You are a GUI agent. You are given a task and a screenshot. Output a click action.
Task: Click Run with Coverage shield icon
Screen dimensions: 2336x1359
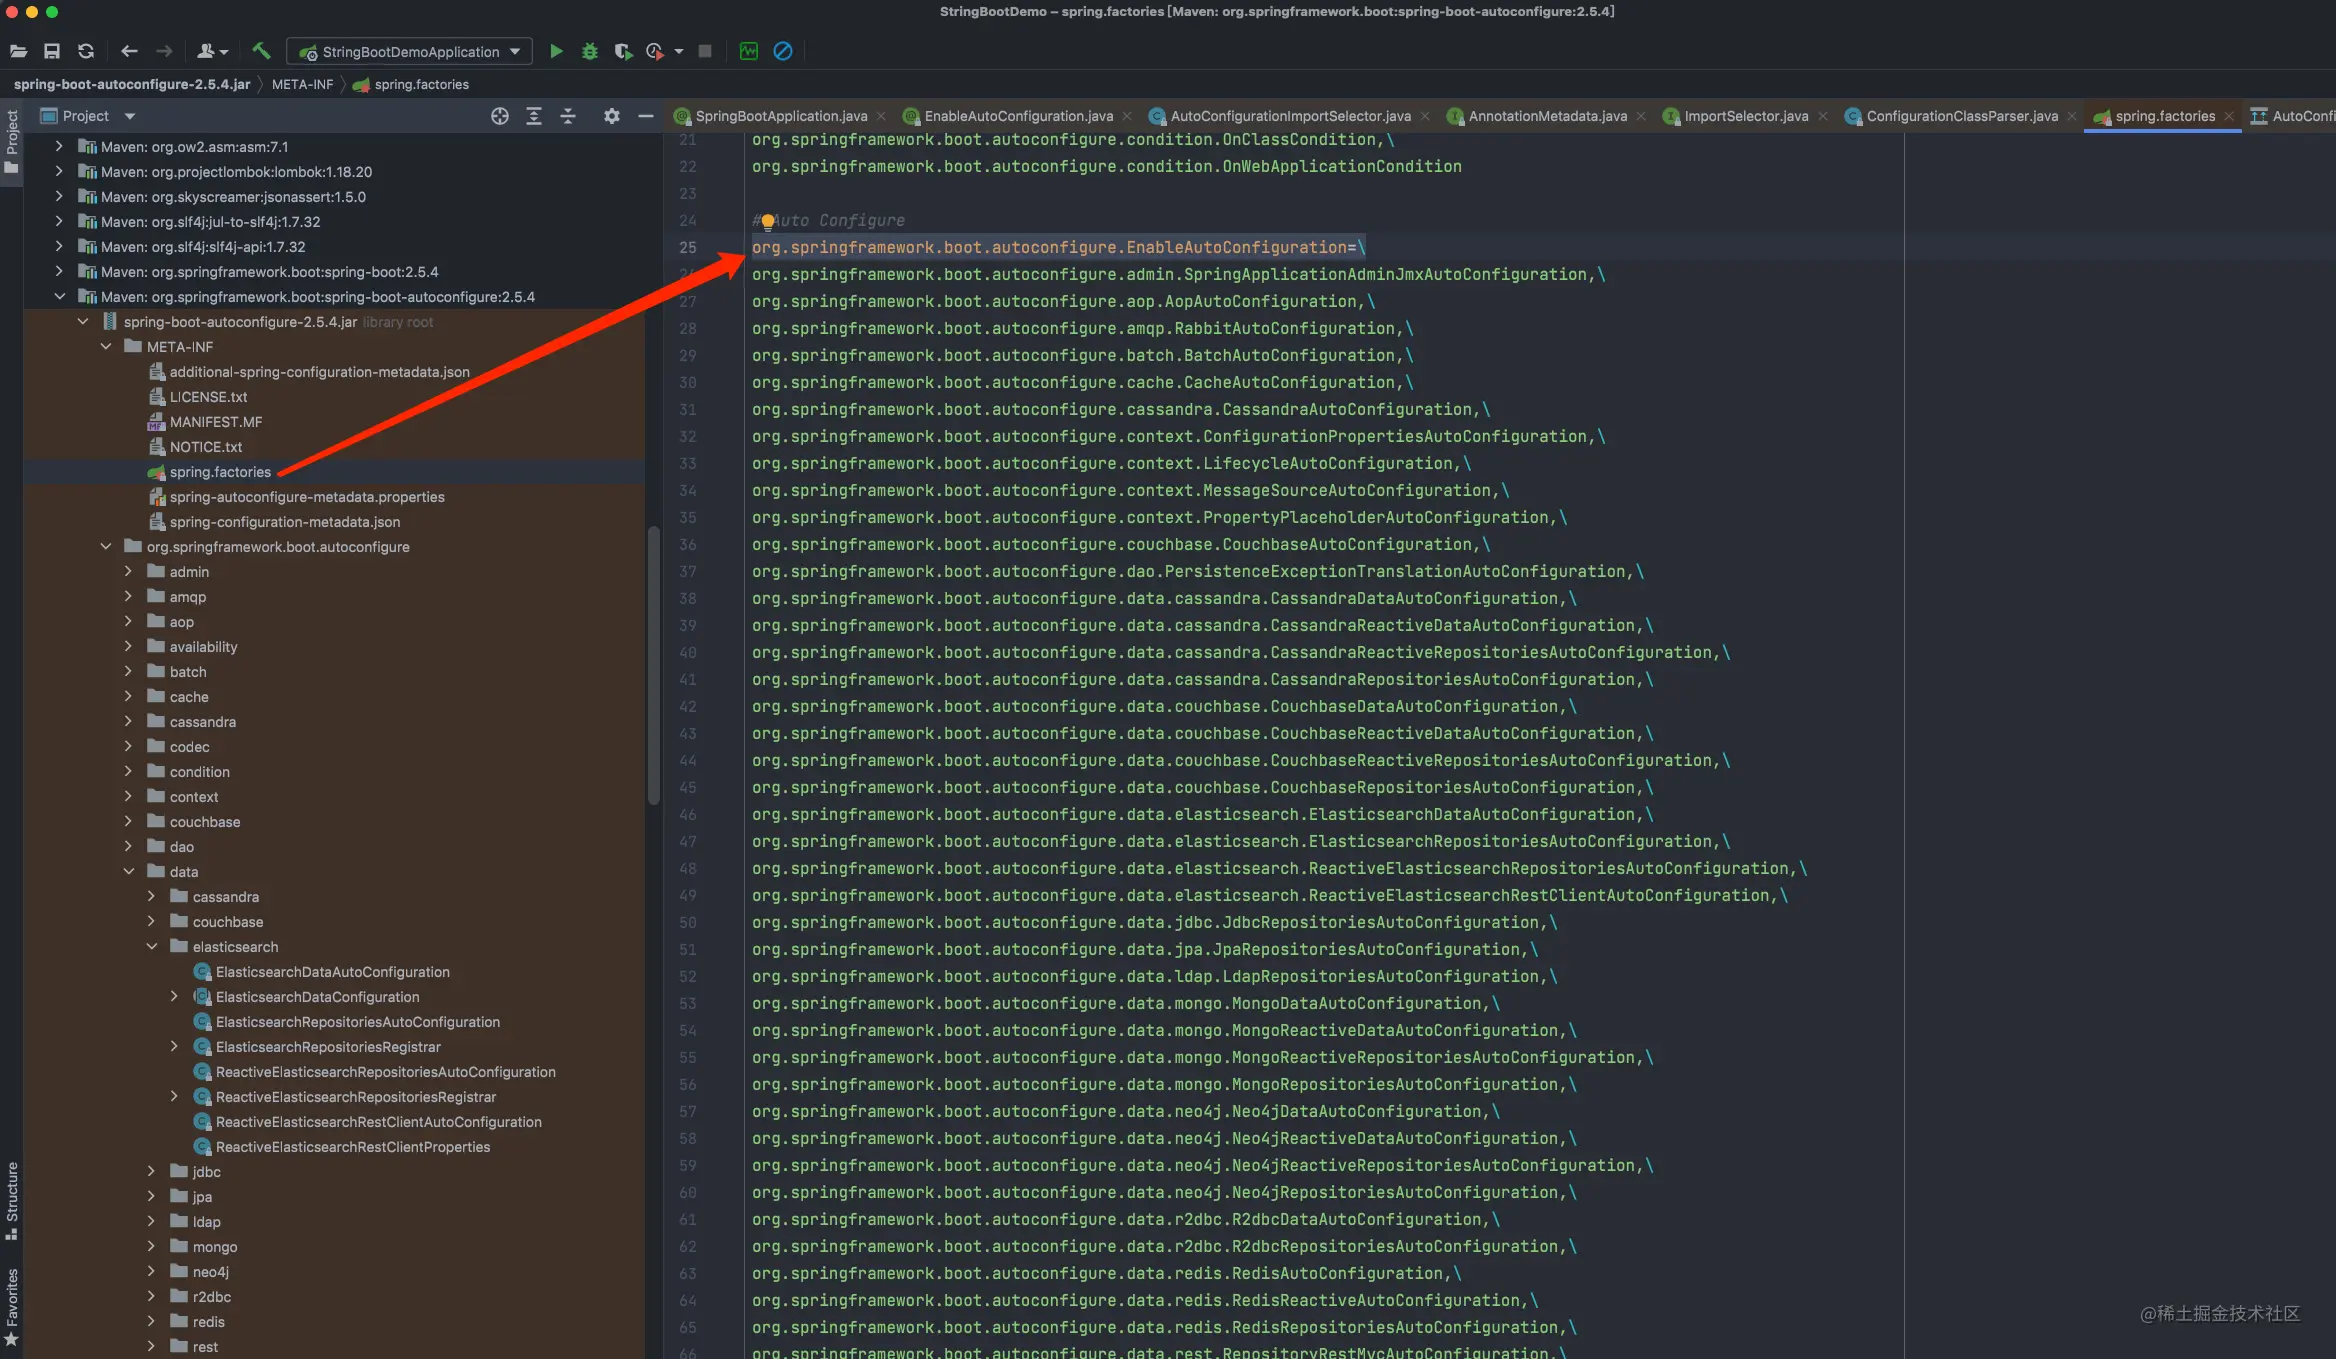tap(623, 51)
